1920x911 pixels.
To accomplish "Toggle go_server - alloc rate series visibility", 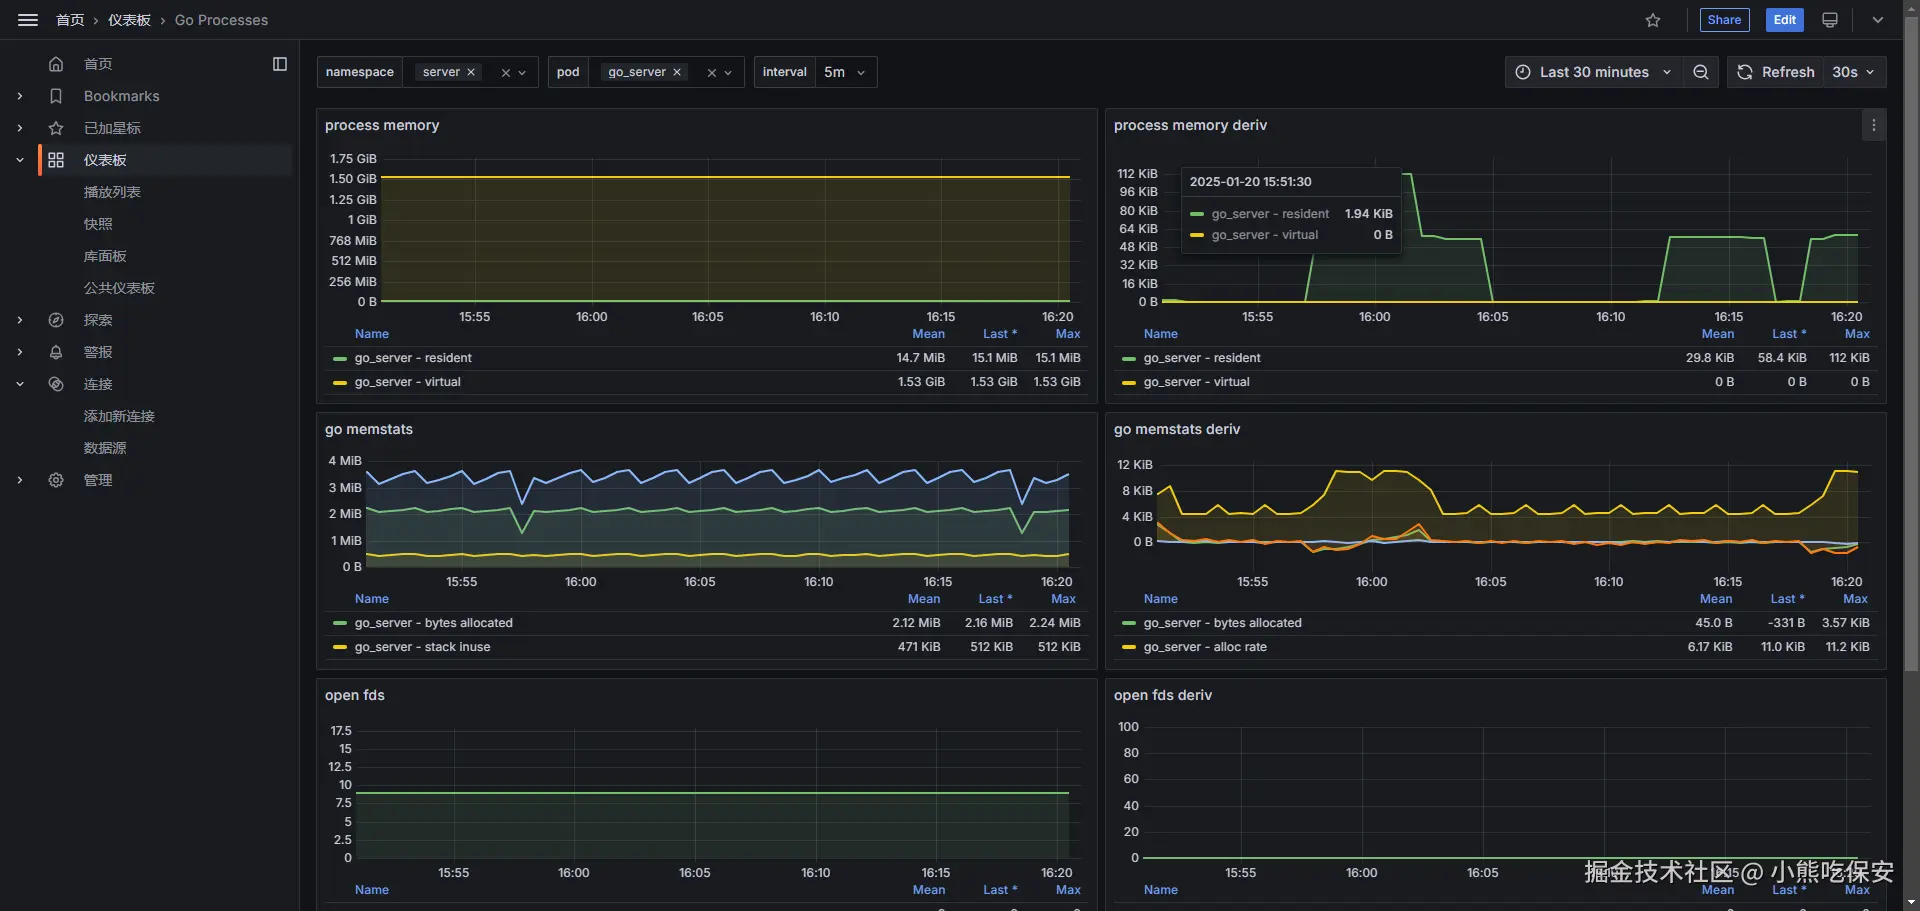I will (x=1205, y=647).
